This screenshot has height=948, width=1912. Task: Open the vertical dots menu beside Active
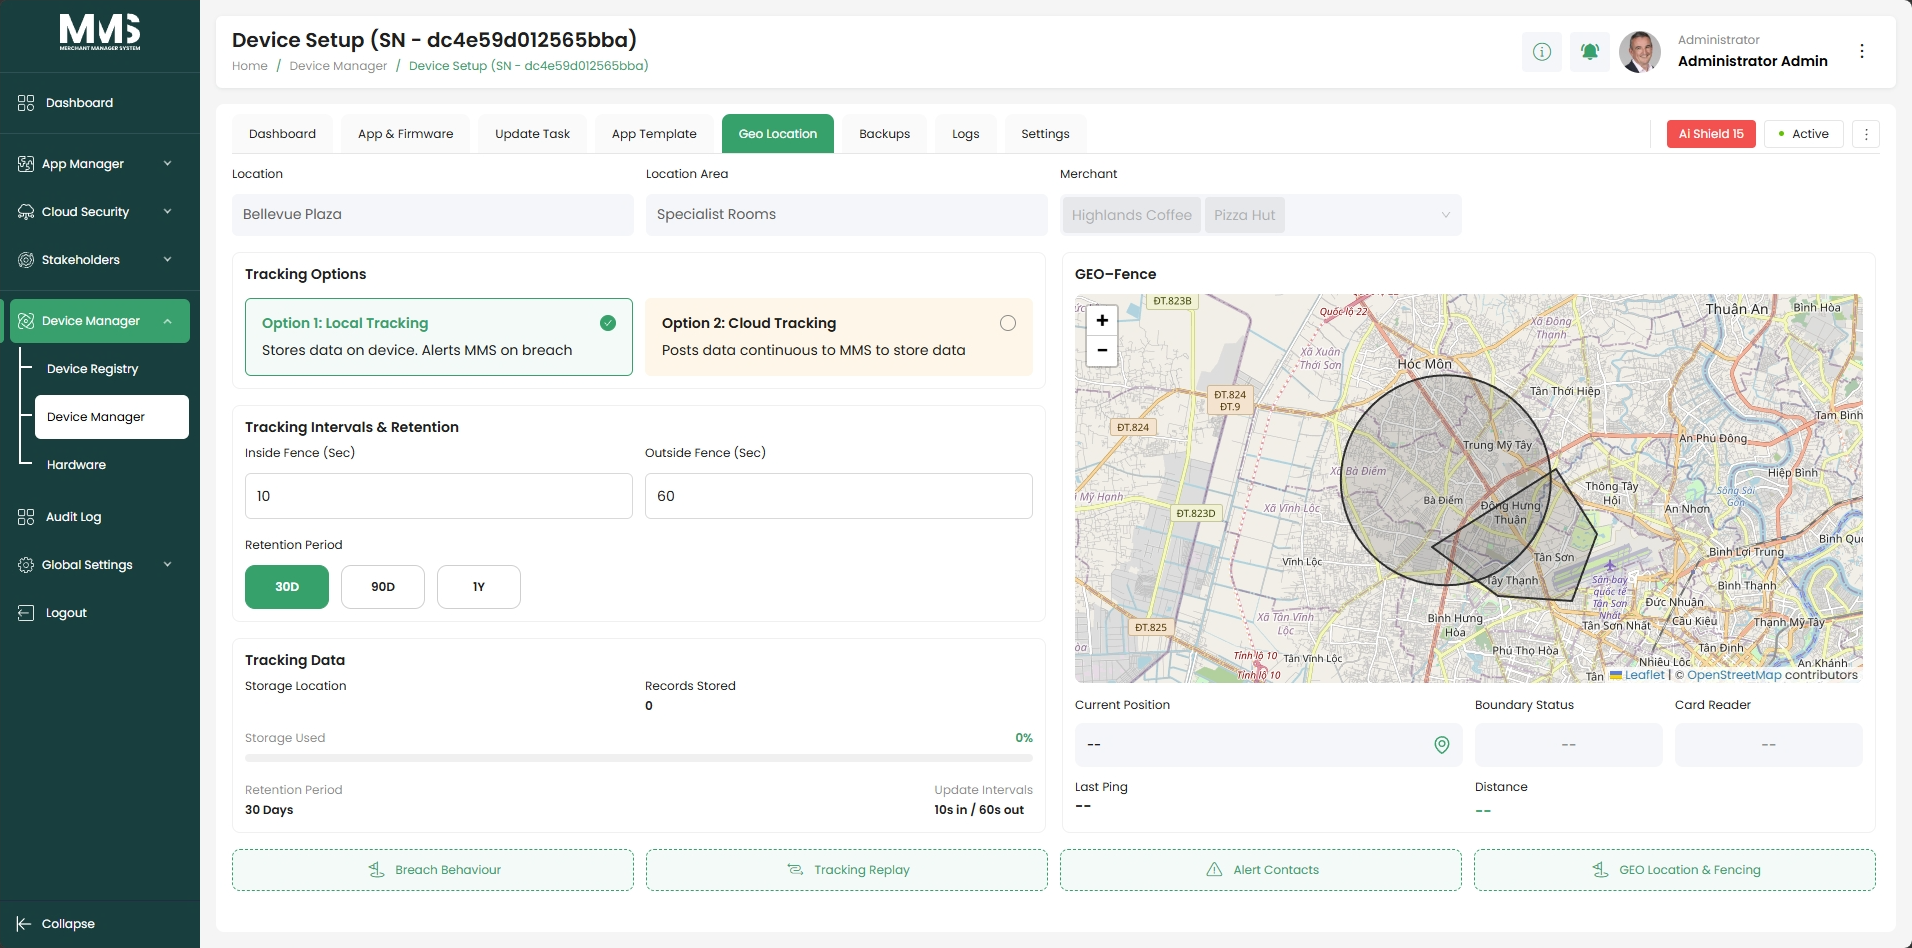click(x=1866, y=134)
